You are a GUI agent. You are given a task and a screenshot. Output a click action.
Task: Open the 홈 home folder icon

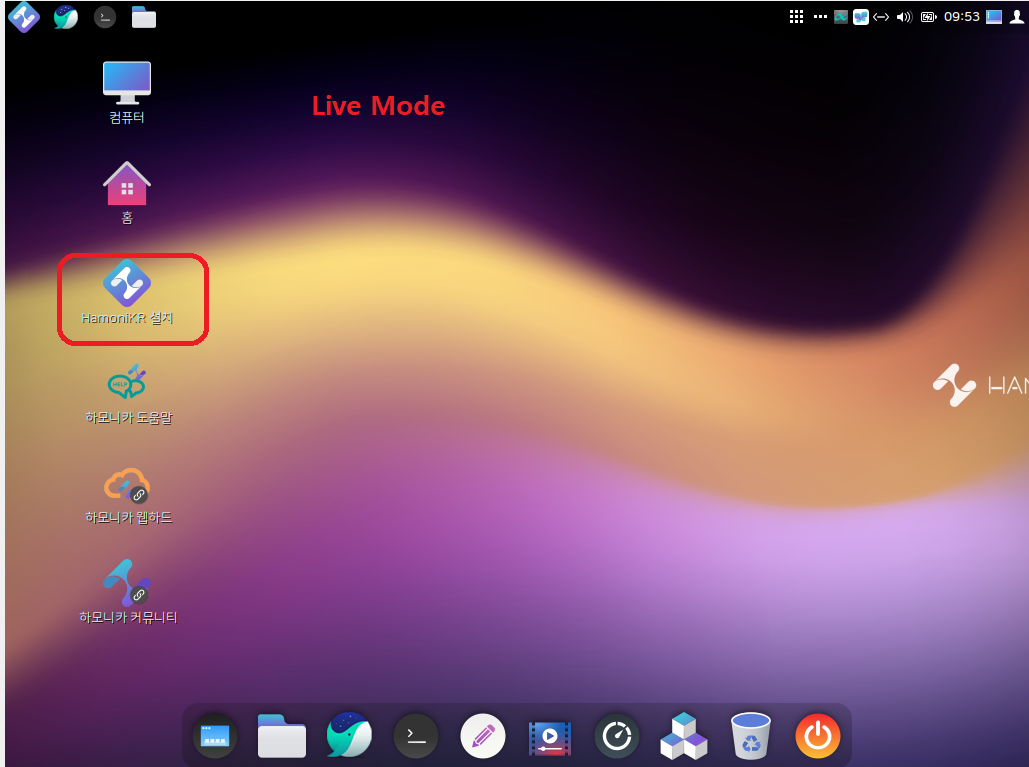(127, 193)
